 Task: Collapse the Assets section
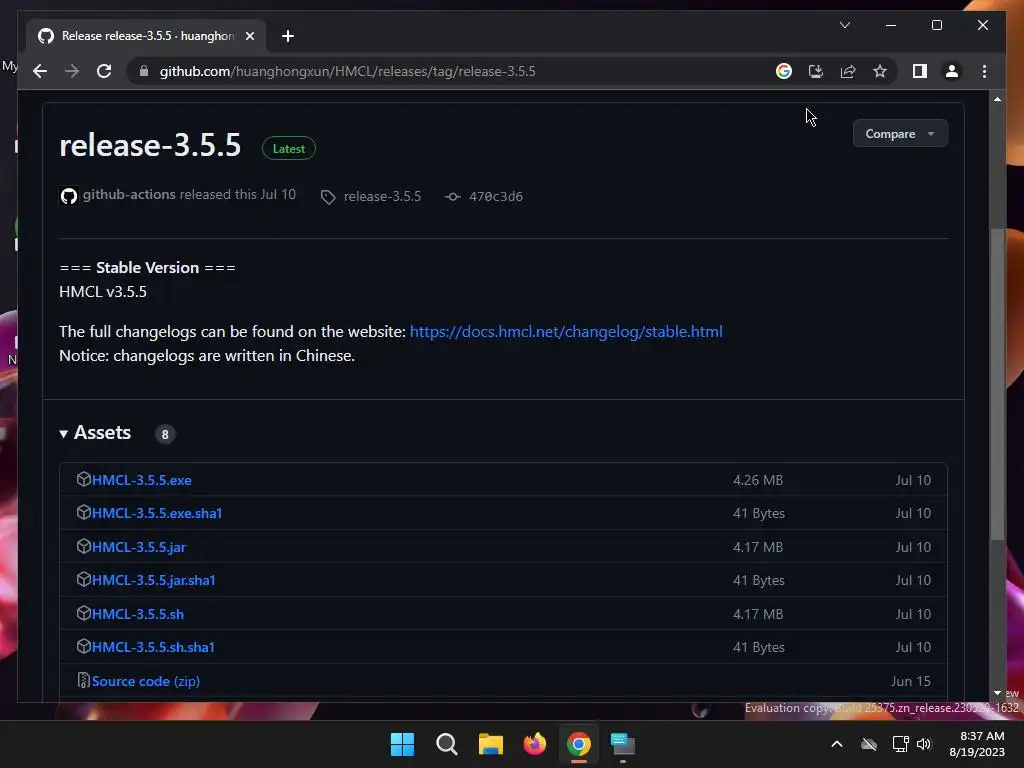pos(95,433)
